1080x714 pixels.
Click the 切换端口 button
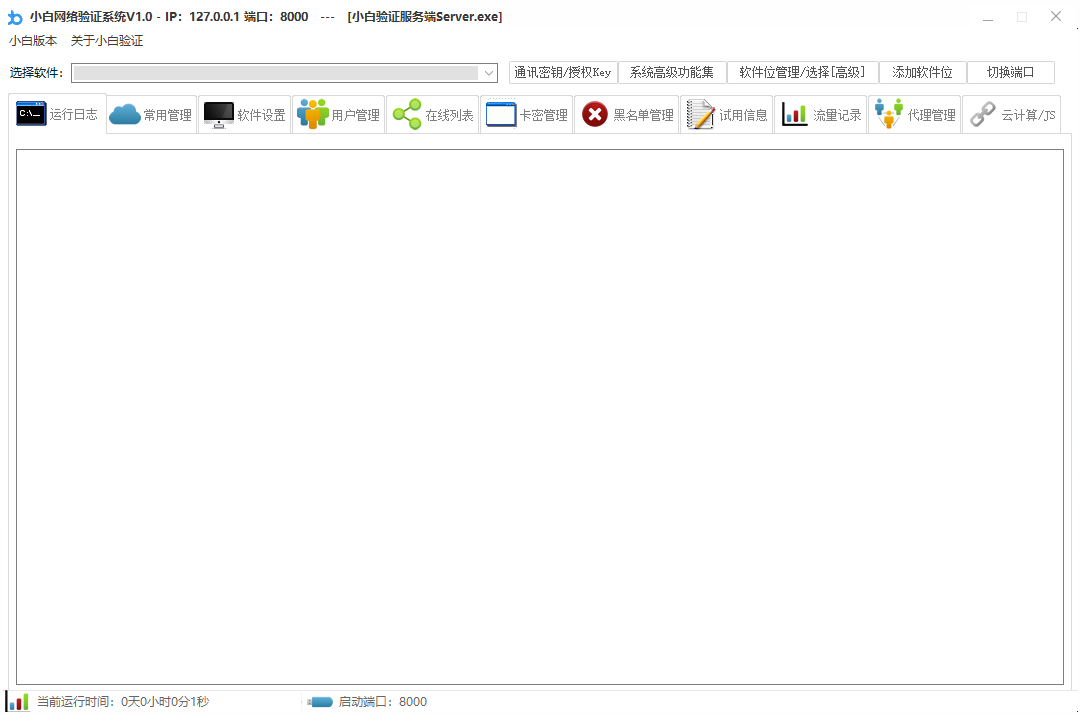(1011, 73)
